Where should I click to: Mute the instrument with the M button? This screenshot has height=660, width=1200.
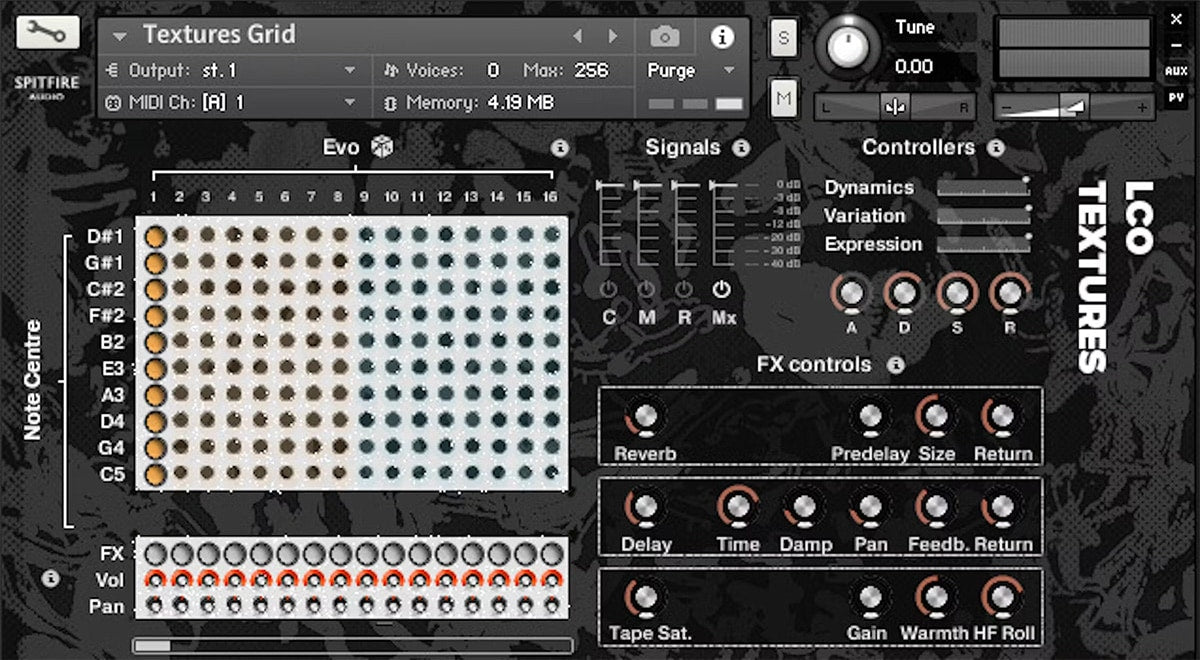(783, 98)
